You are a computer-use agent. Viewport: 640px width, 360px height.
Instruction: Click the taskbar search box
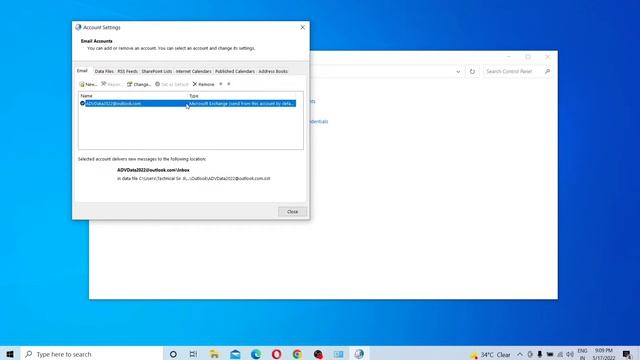[92, 354]
